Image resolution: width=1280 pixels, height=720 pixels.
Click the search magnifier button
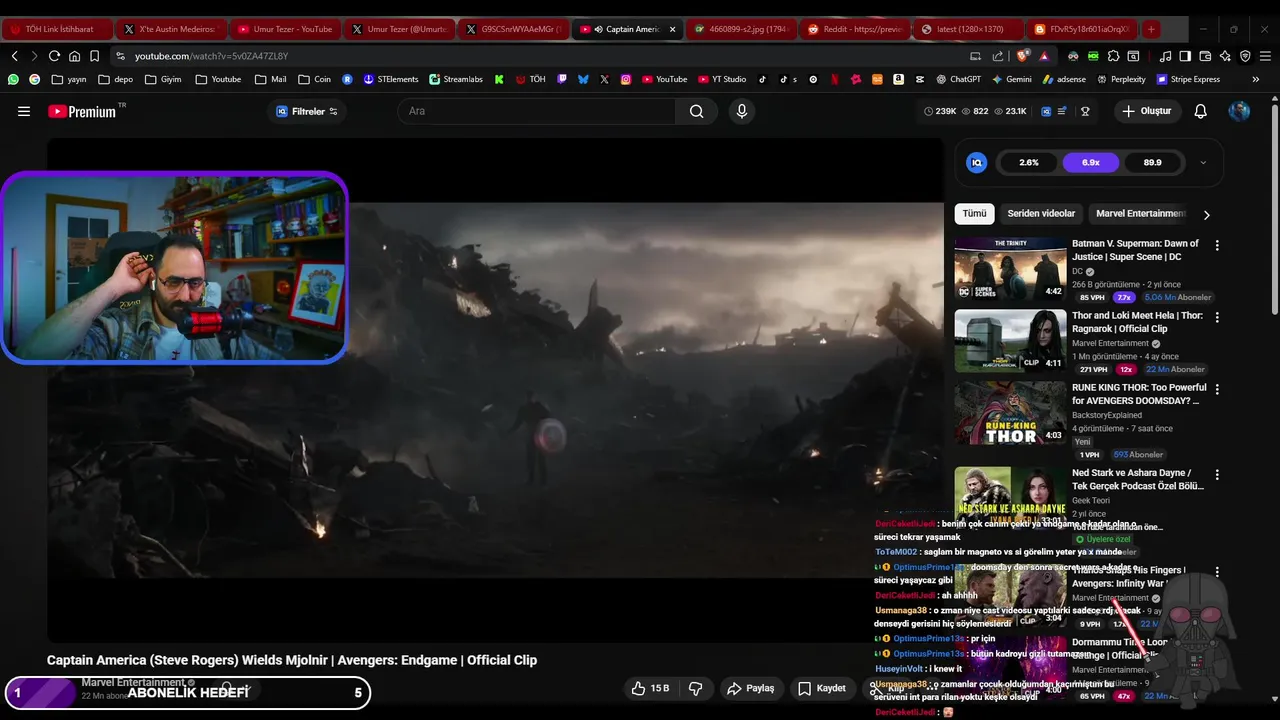pos(696,111)
